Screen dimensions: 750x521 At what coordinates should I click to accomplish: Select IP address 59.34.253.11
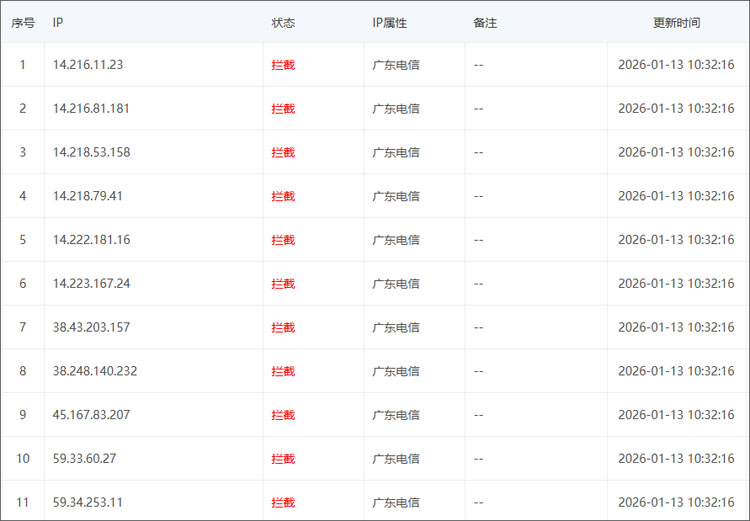pyautogui.click(x=88, y=502)
